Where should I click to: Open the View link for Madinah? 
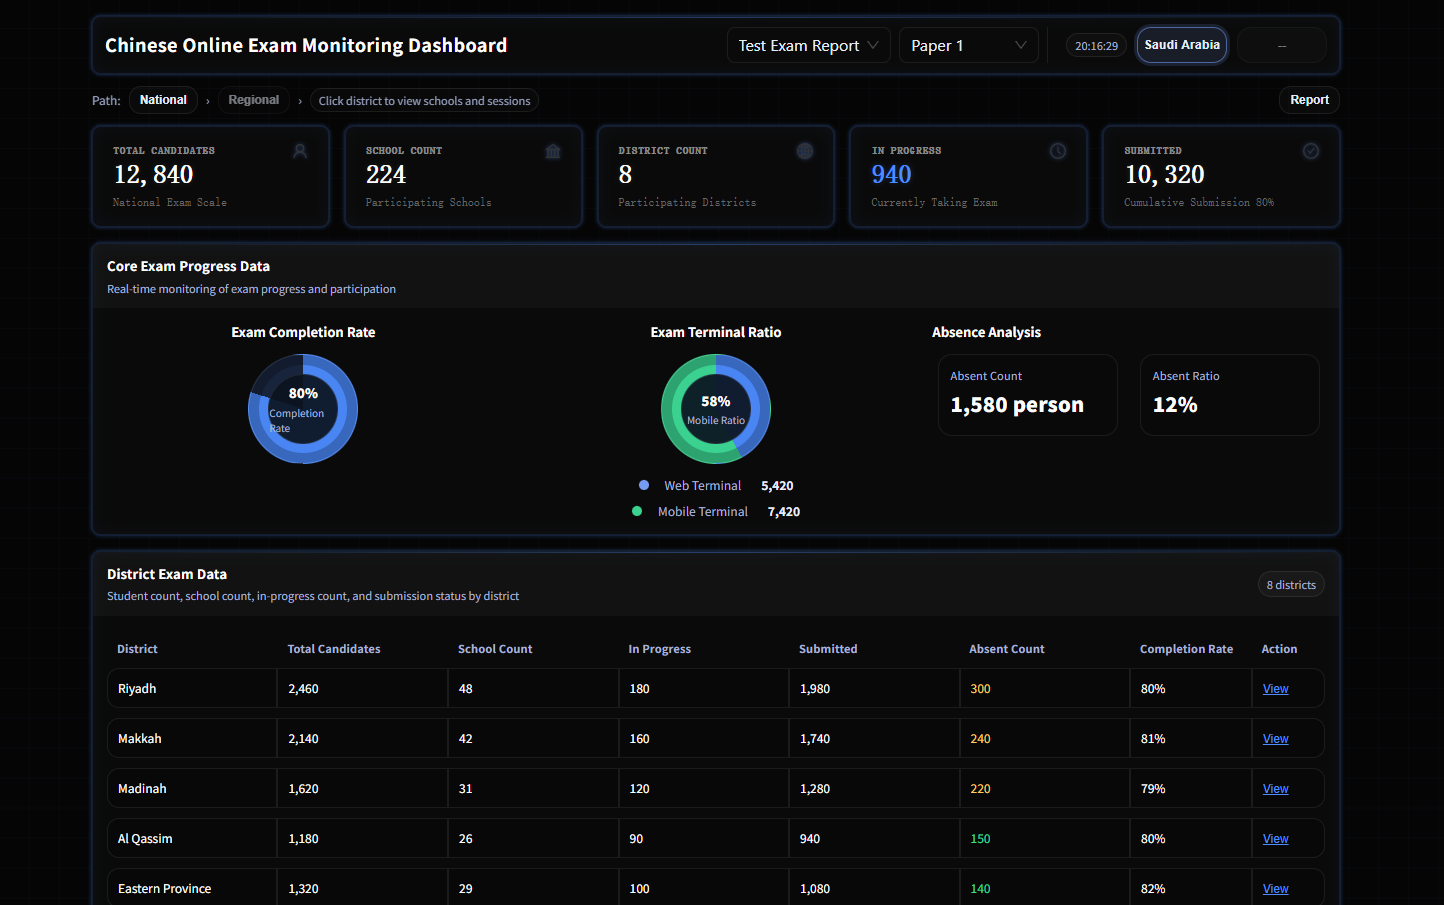[1275, 789]
